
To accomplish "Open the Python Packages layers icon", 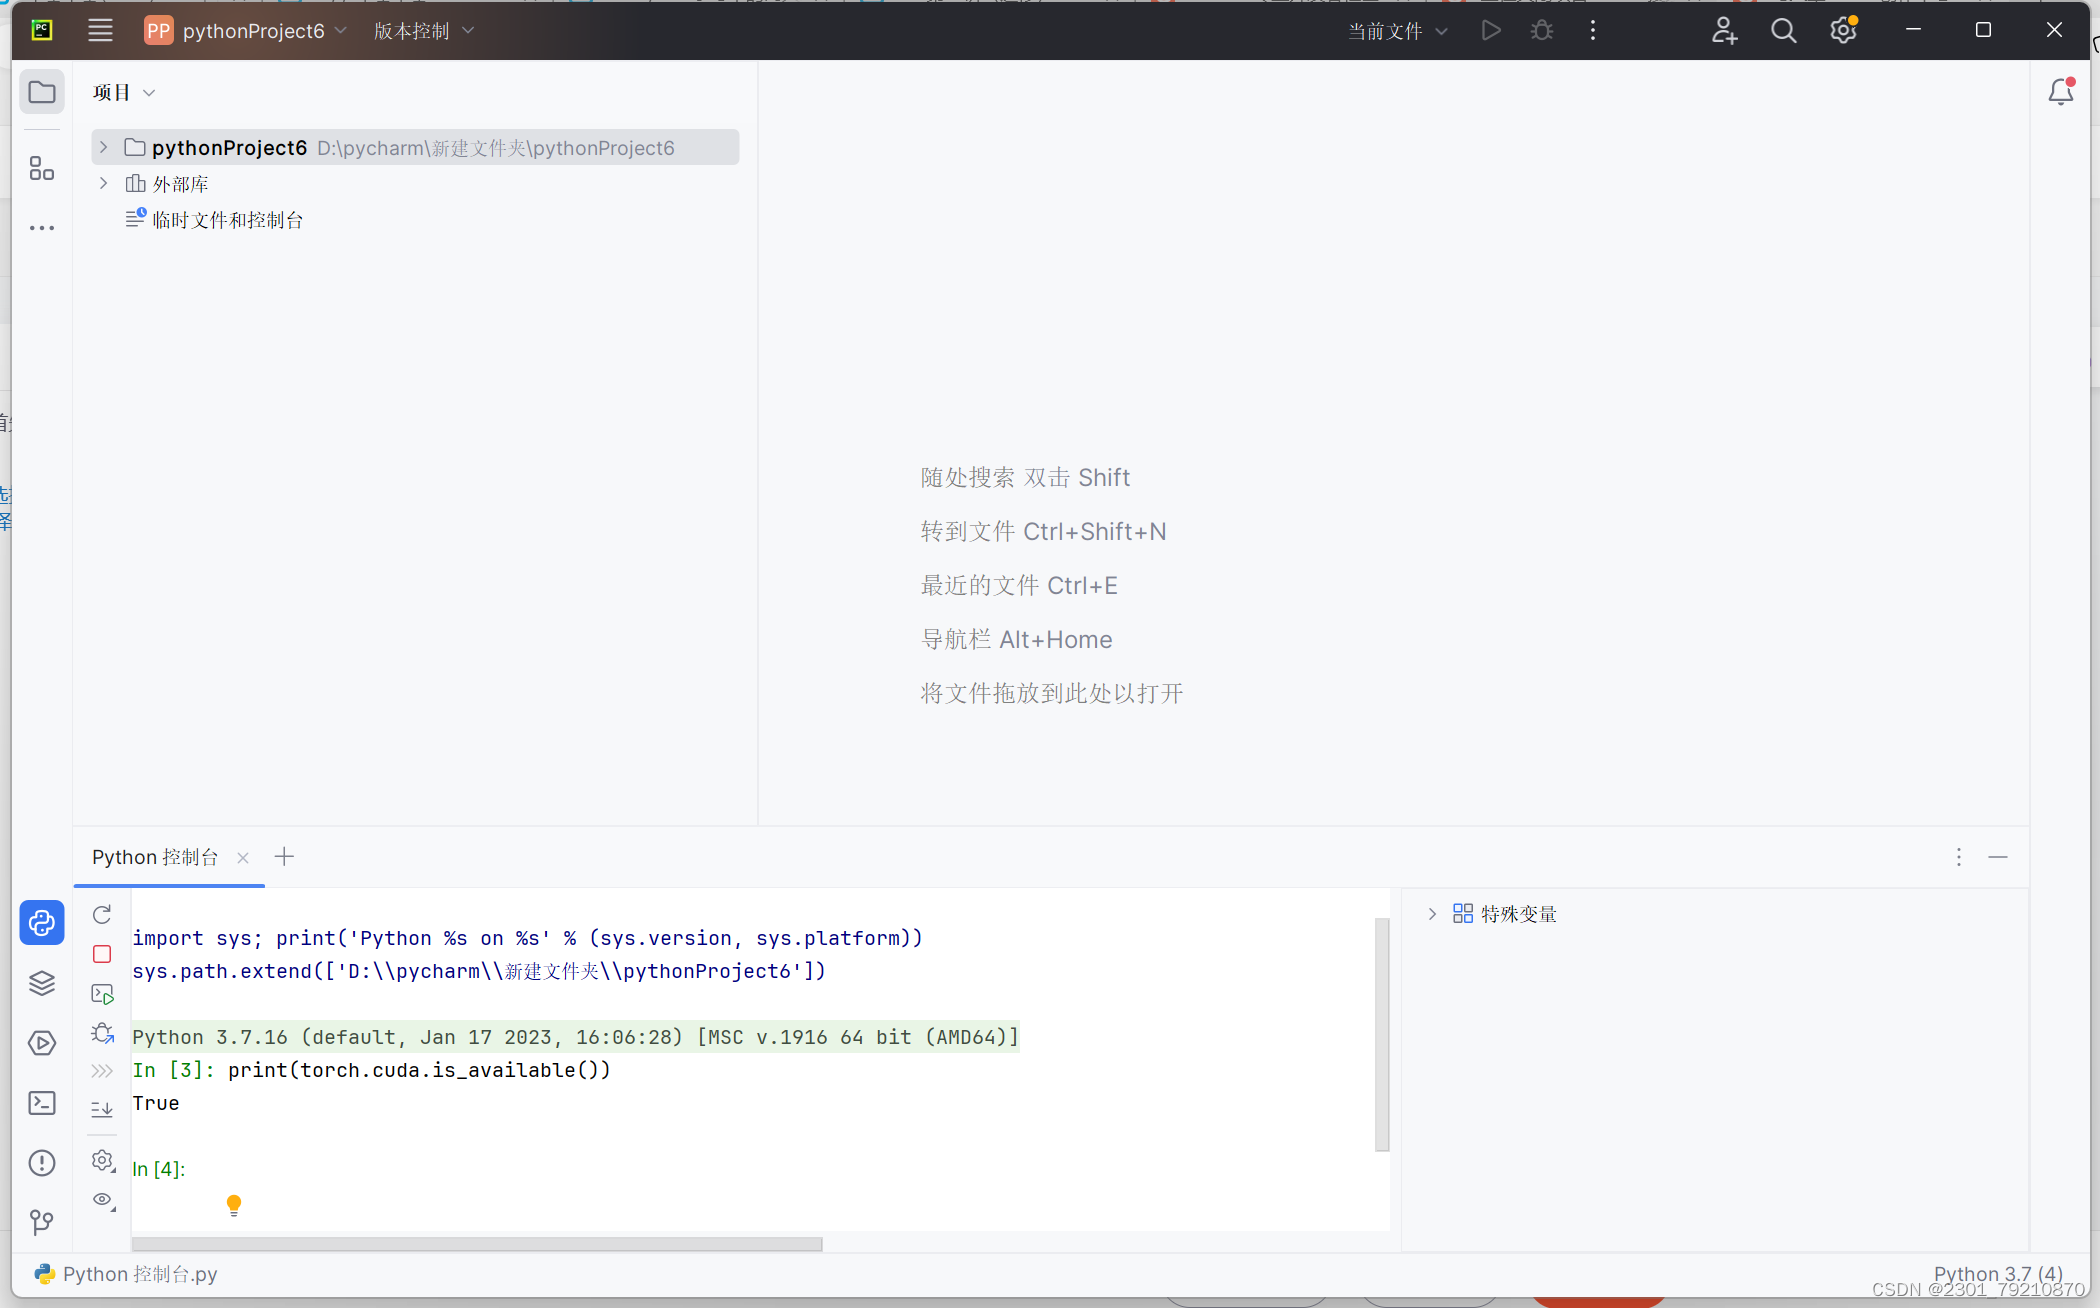I will [42, 983].
